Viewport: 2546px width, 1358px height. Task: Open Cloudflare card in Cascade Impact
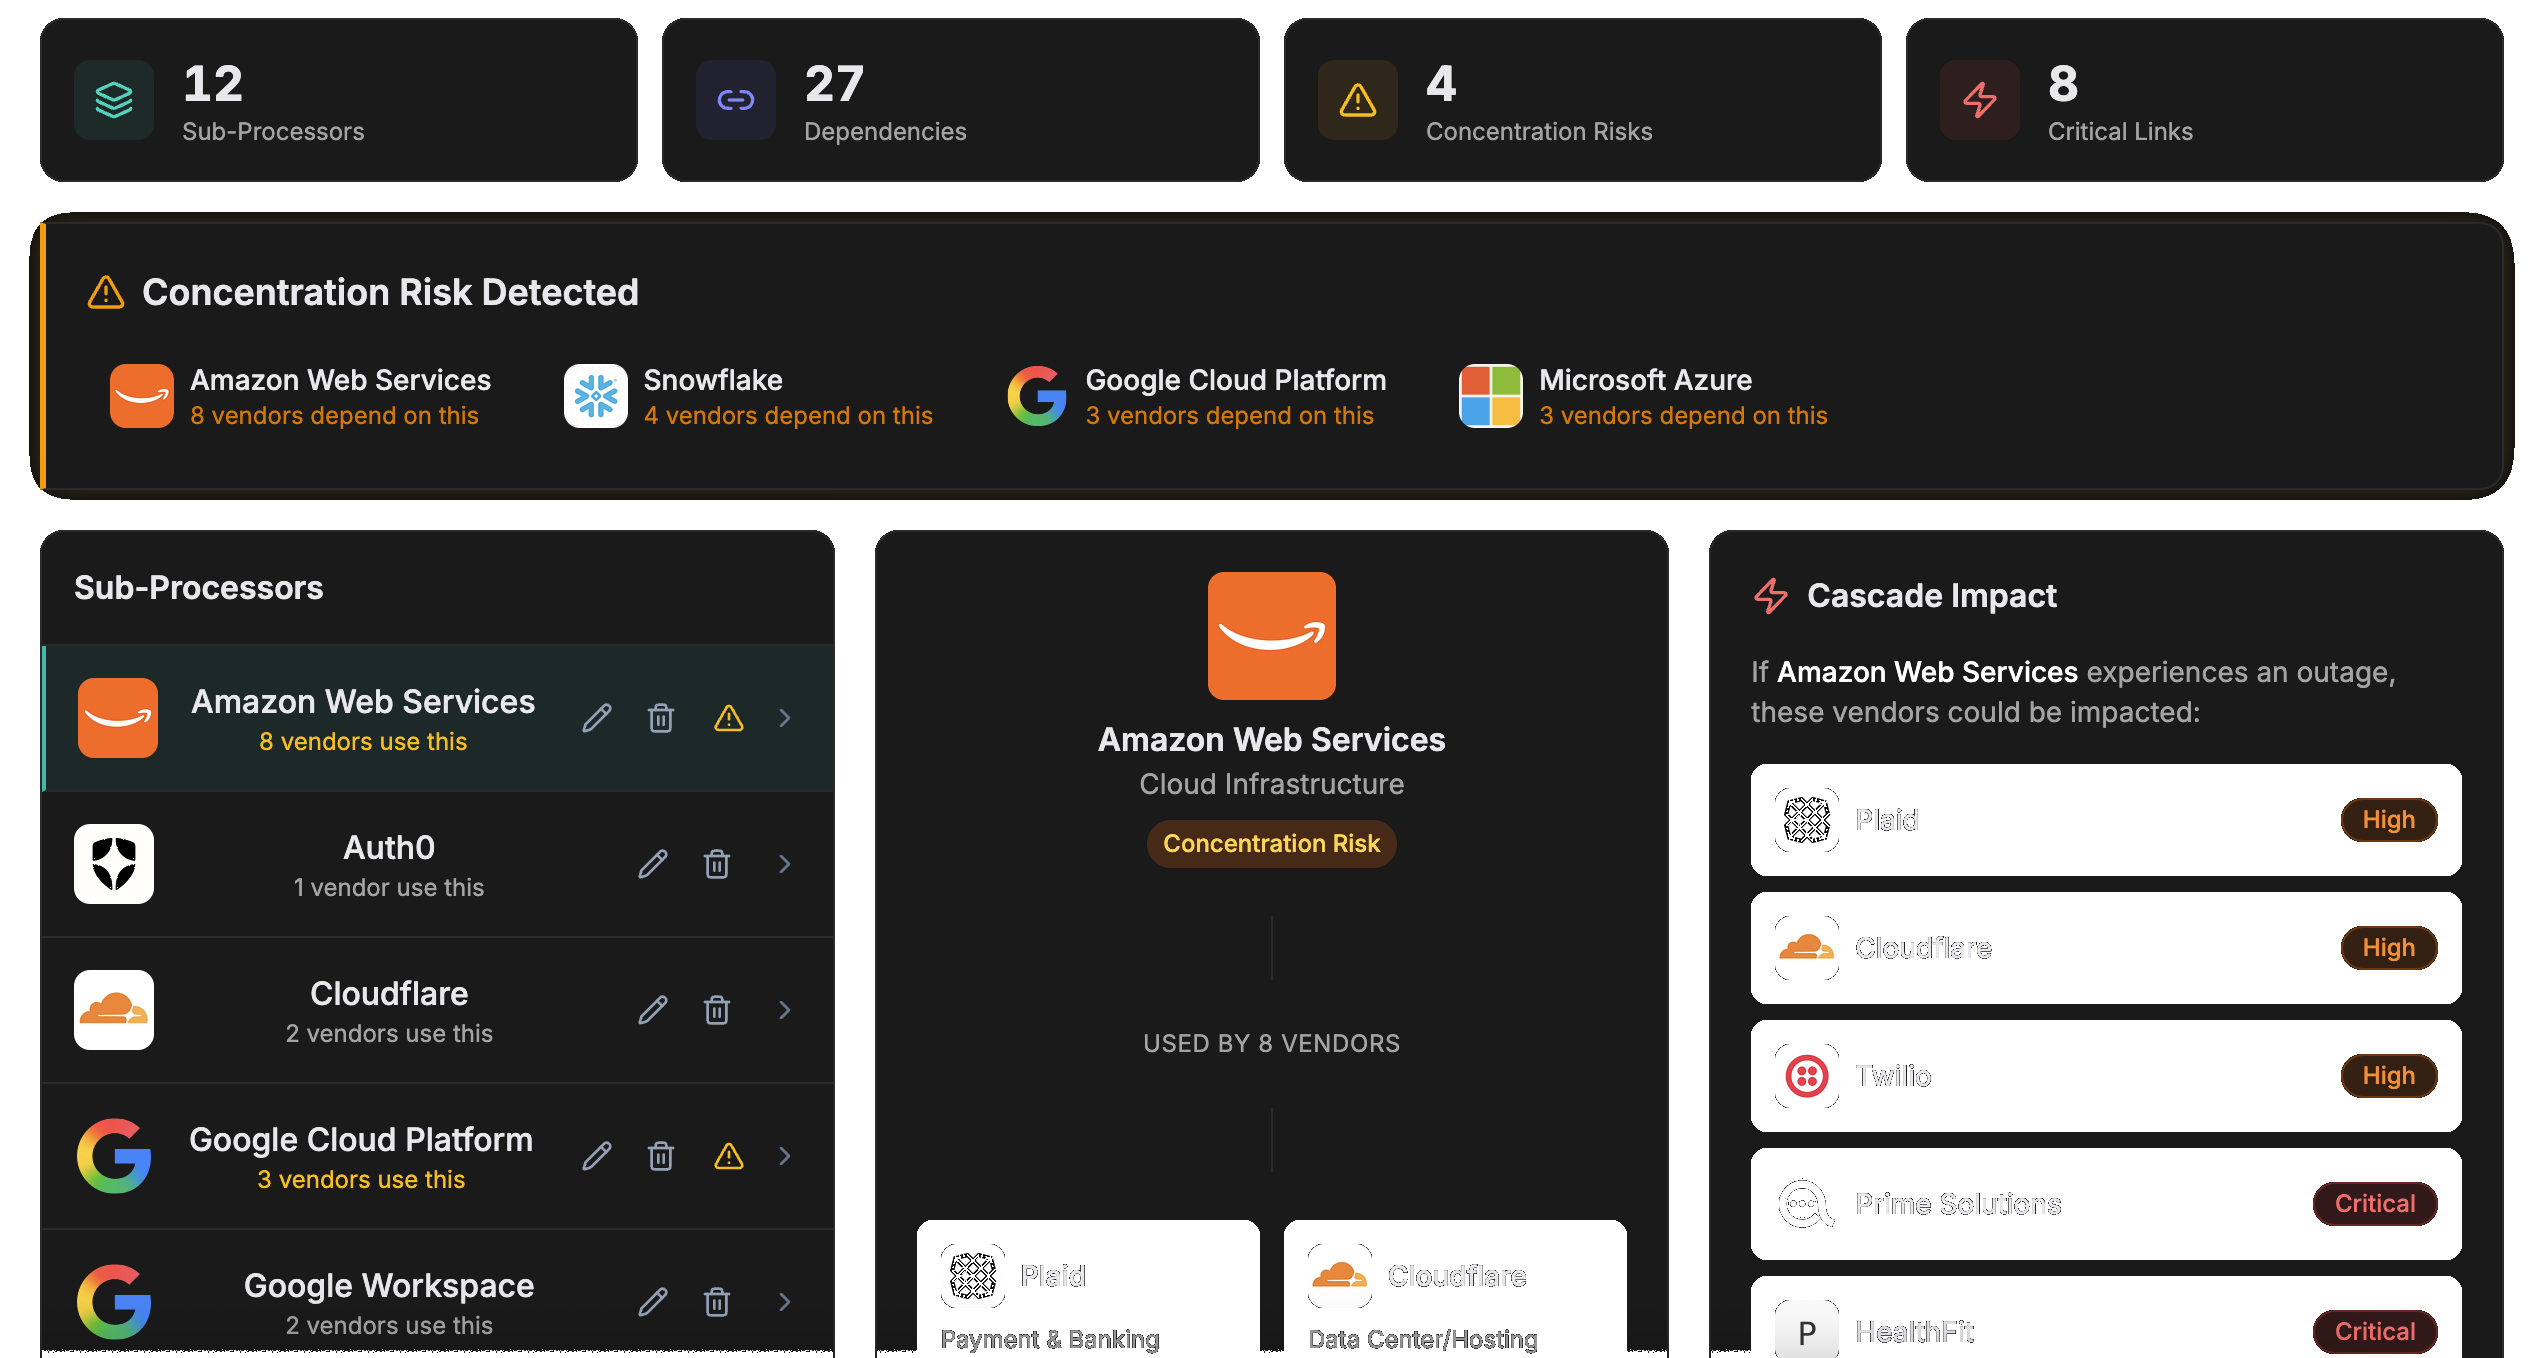click(x=2106, y=948)
